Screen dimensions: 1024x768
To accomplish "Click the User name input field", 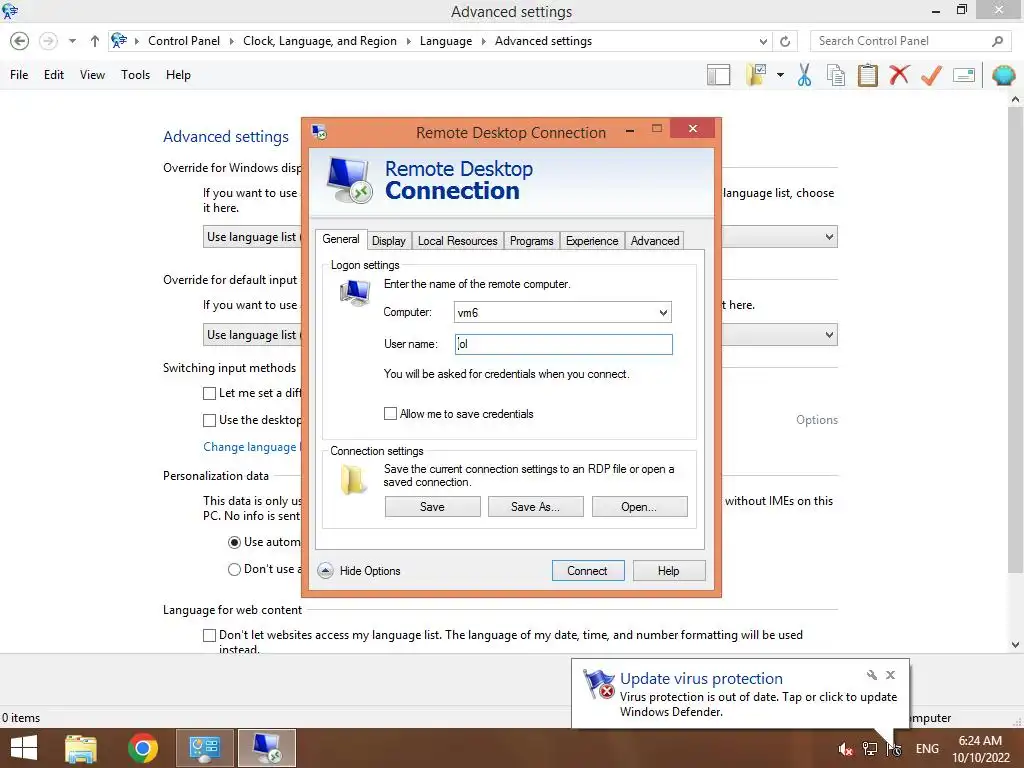I will tap(563, 344).
